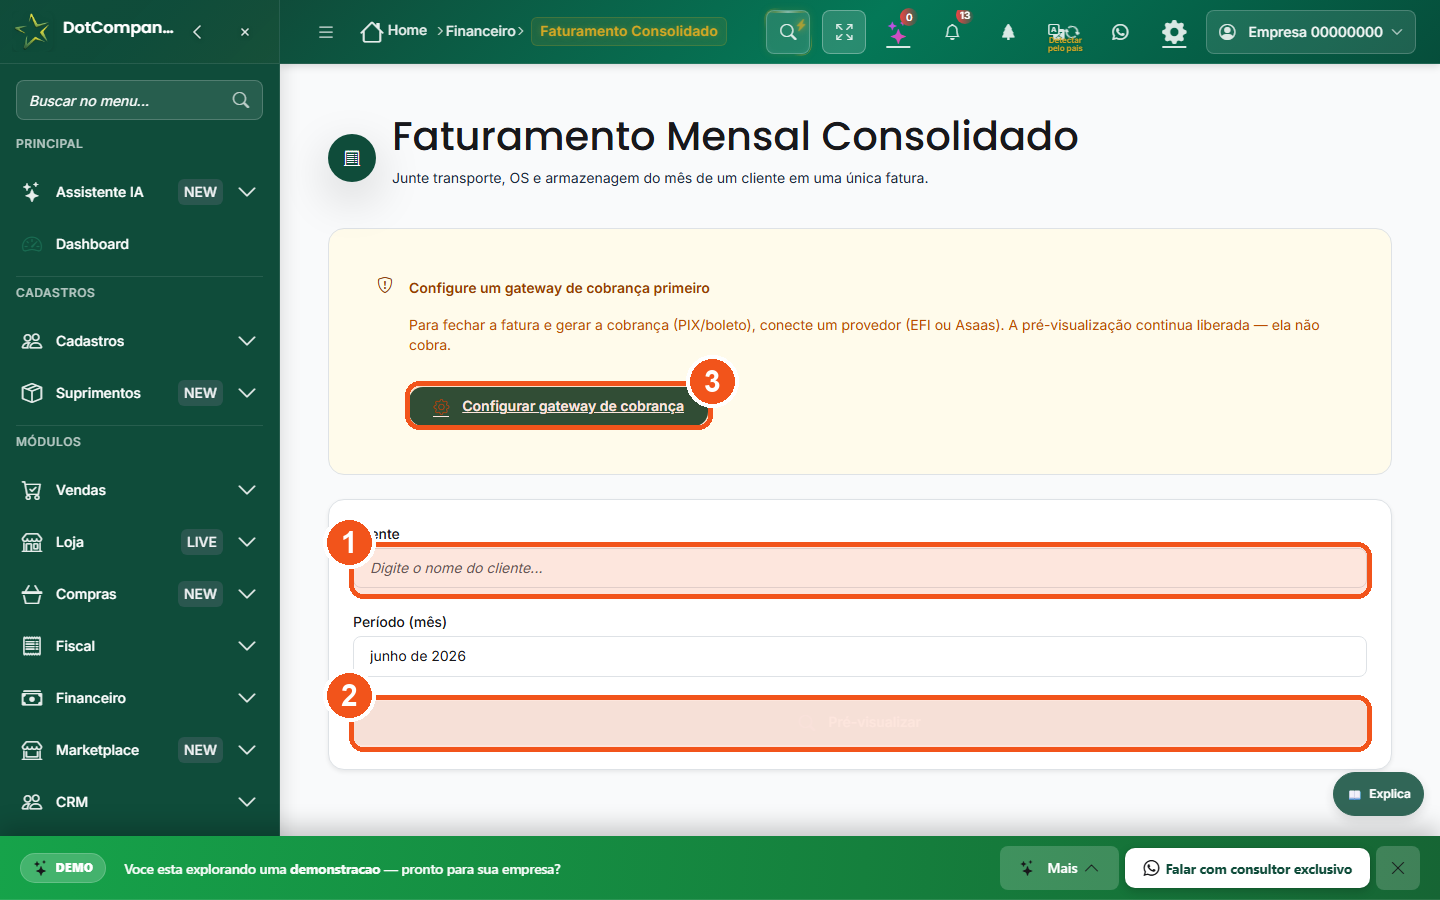Image resolution: width=1440 pixels, height=900 pixels.
Task: Focus the Buscar no menu search field
Action: pyautogui.click(x=139, y=100)
